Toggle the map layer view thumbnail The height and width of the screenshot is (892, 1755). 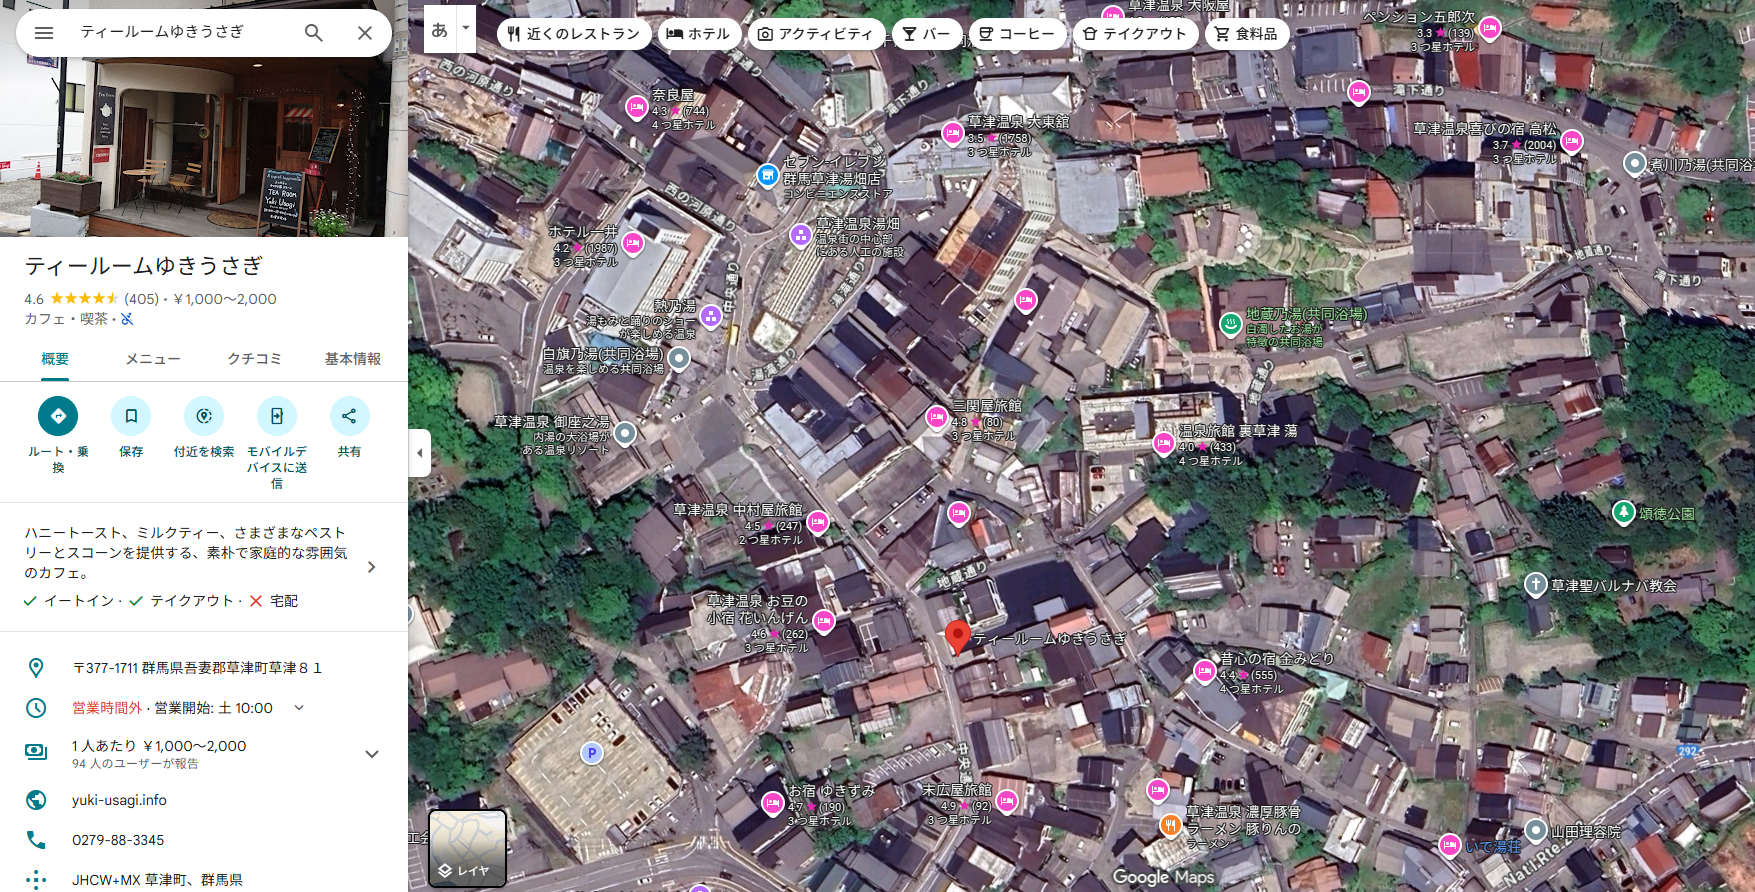click(467, 848)
